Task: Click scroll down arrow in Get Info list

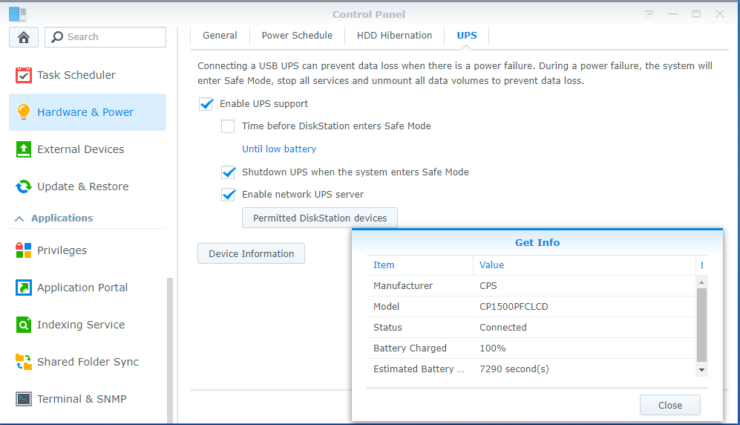Action: [x=702, y=369]
